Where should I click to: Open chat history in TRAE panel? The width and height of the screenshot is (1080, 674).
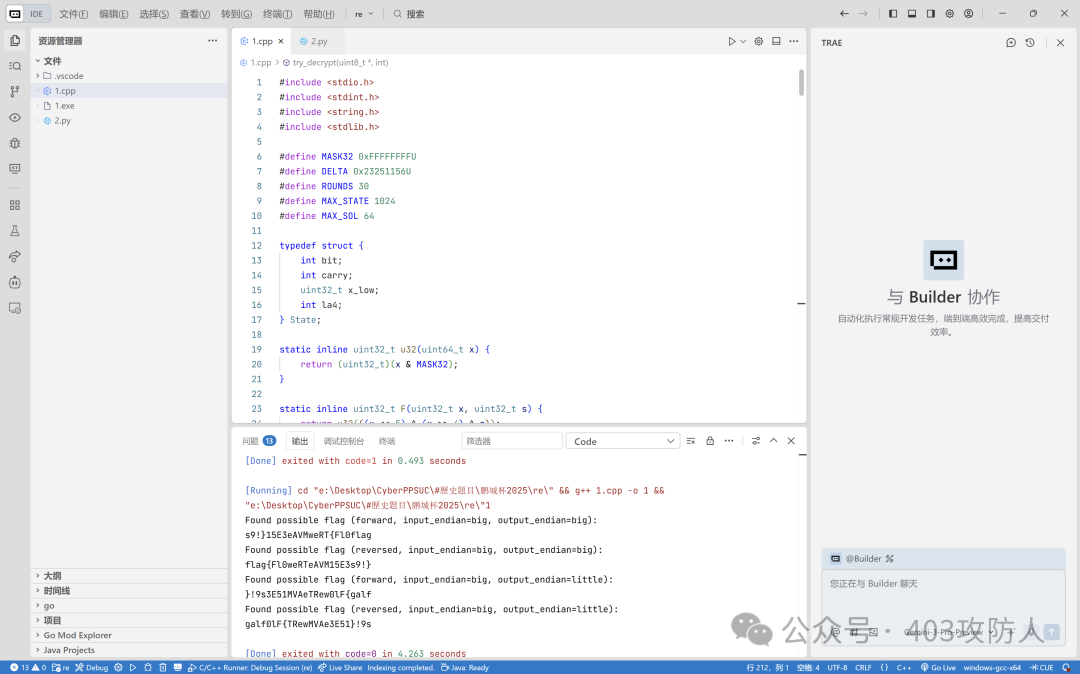point(1030,42)
